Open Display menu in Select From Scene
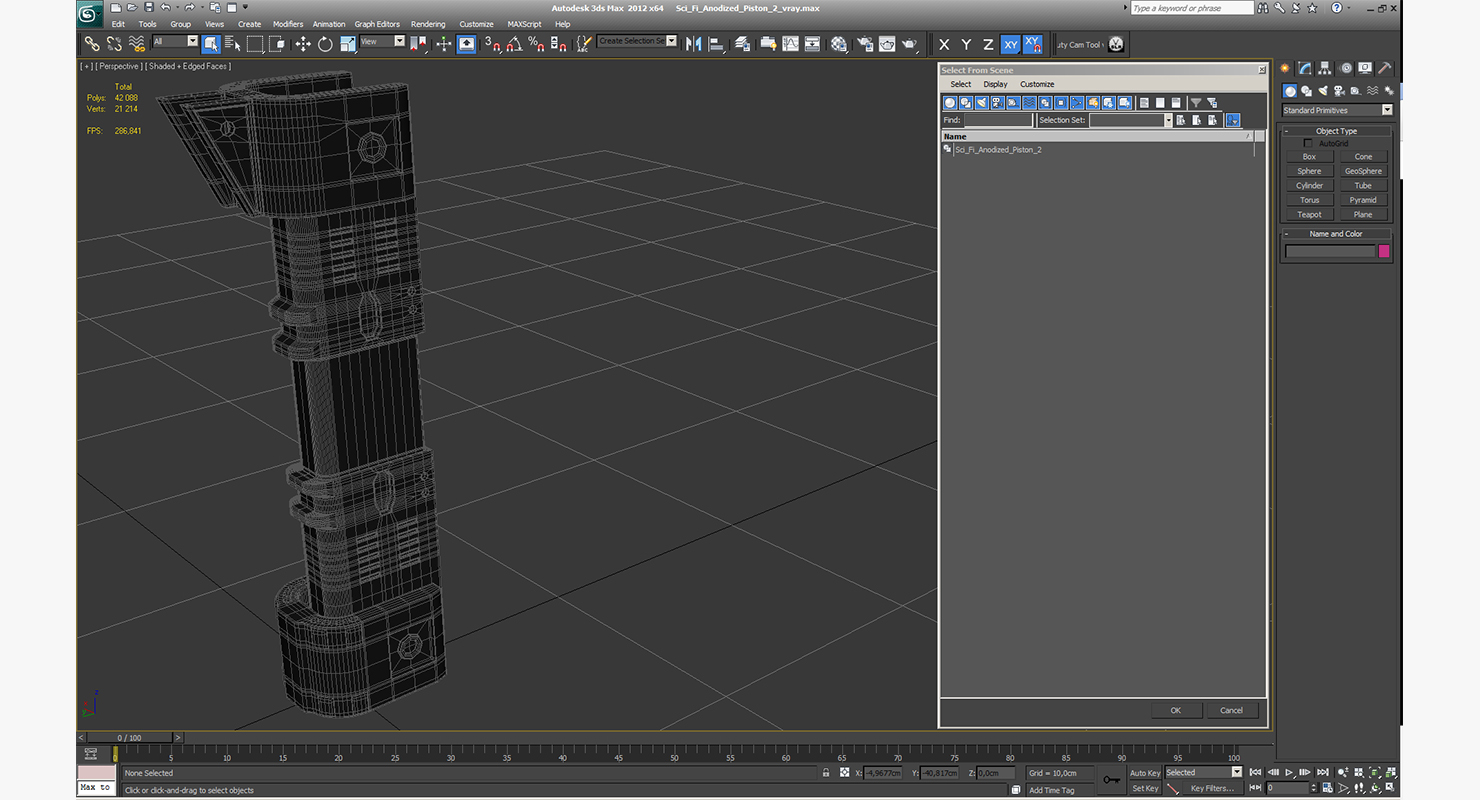 [x=995, y=84]
